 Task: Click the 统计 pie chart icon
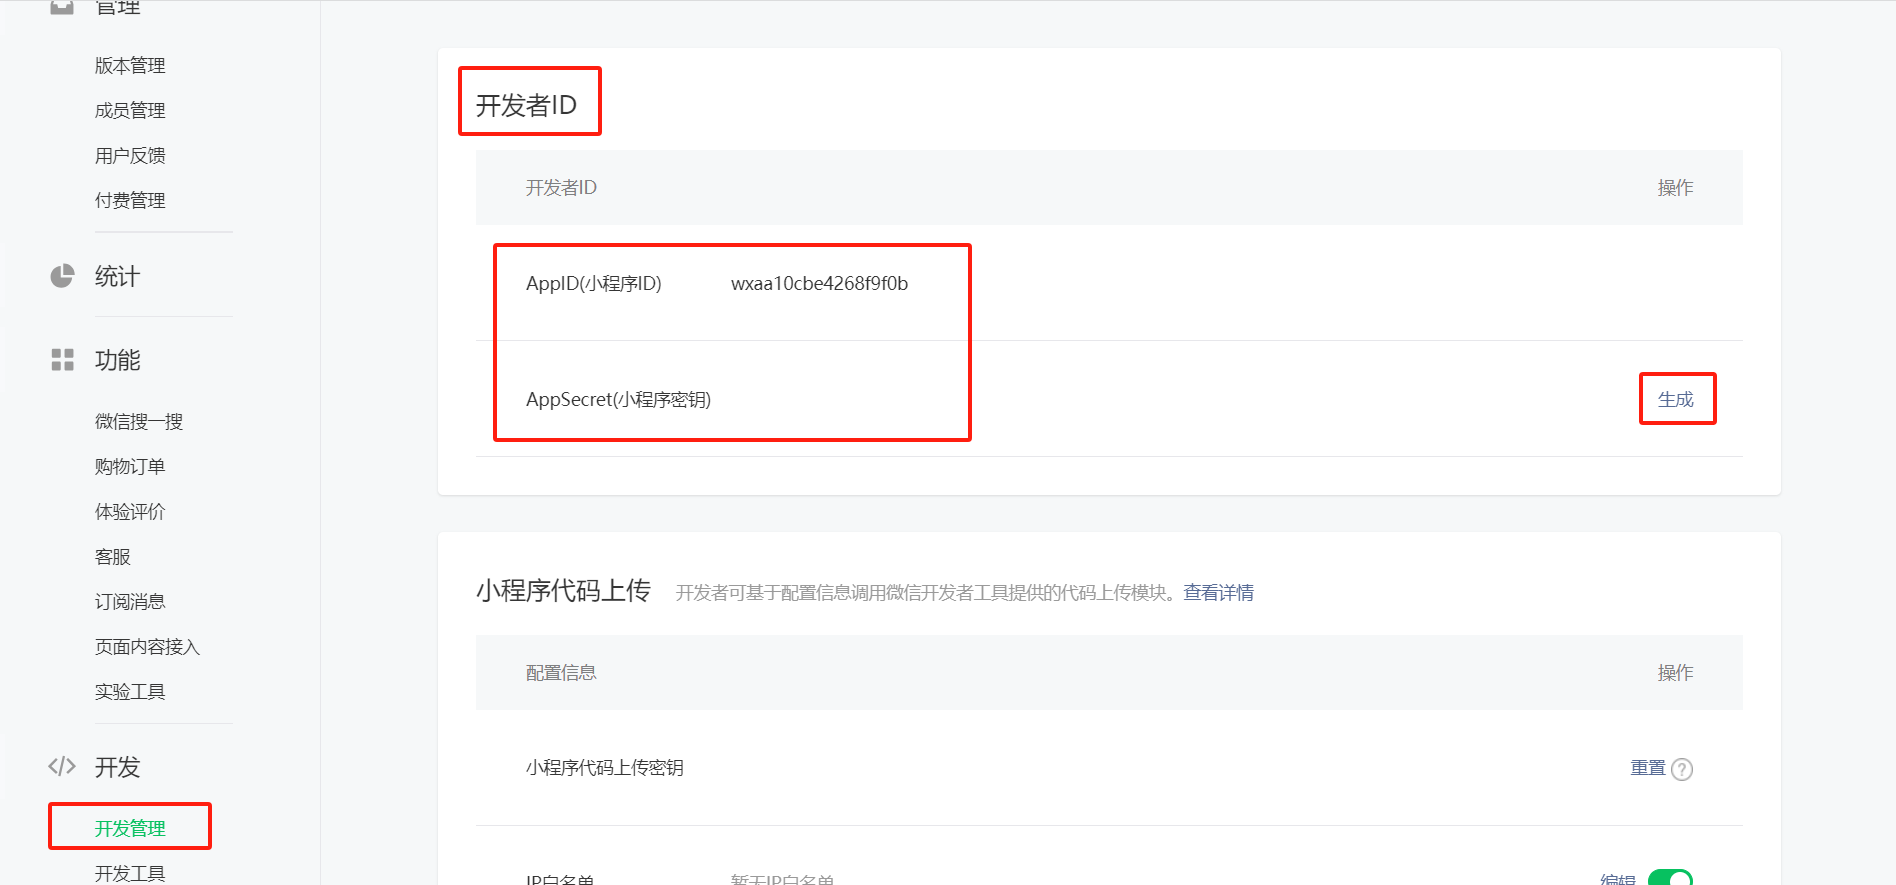pos(62,276)
